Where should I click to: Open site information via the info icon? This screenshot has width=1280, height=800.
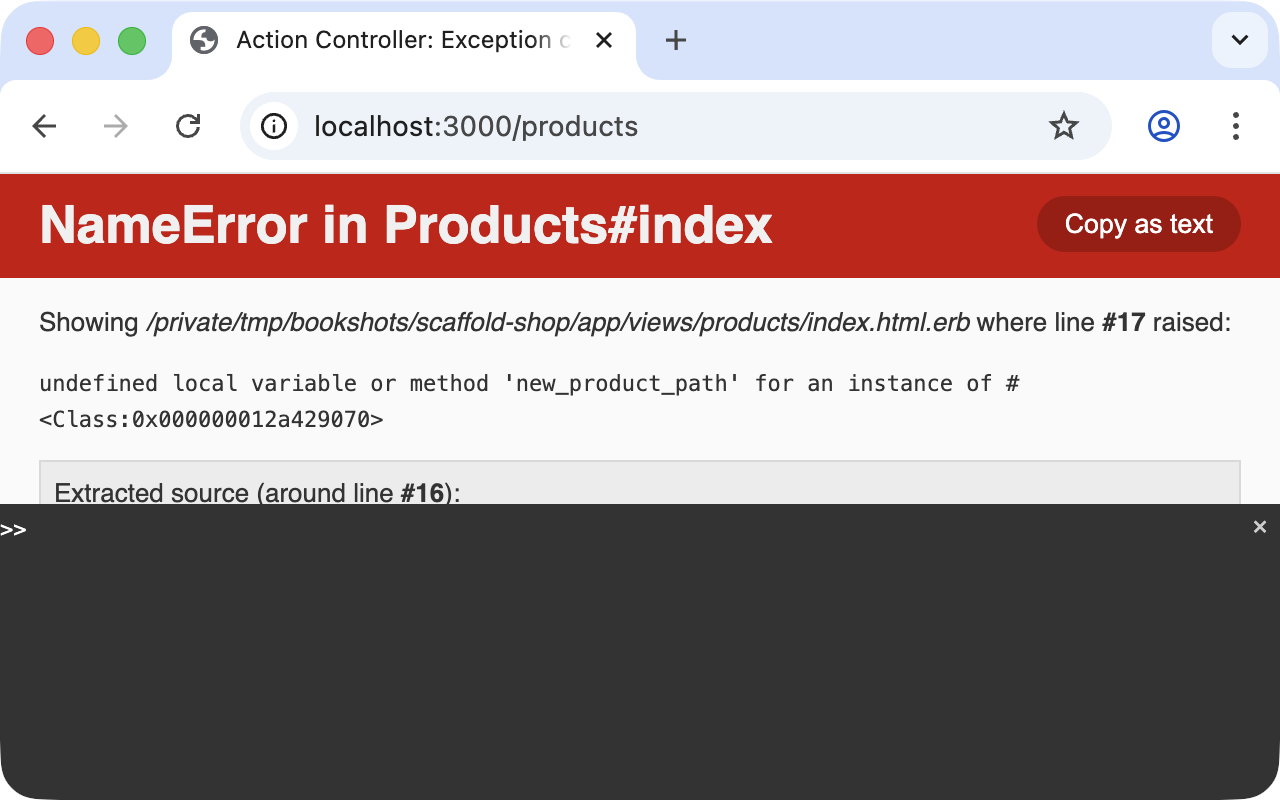tap(273, 126)
